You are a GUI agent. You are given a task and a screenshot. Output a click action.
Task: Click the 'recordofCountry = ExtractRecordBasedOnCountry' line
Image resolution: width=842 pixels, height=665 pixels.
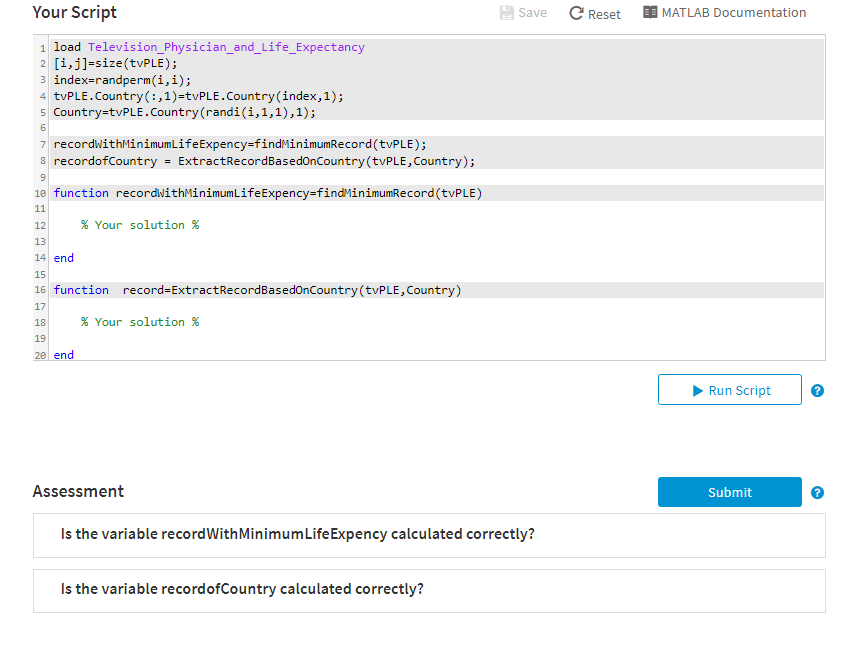[264, 161]
